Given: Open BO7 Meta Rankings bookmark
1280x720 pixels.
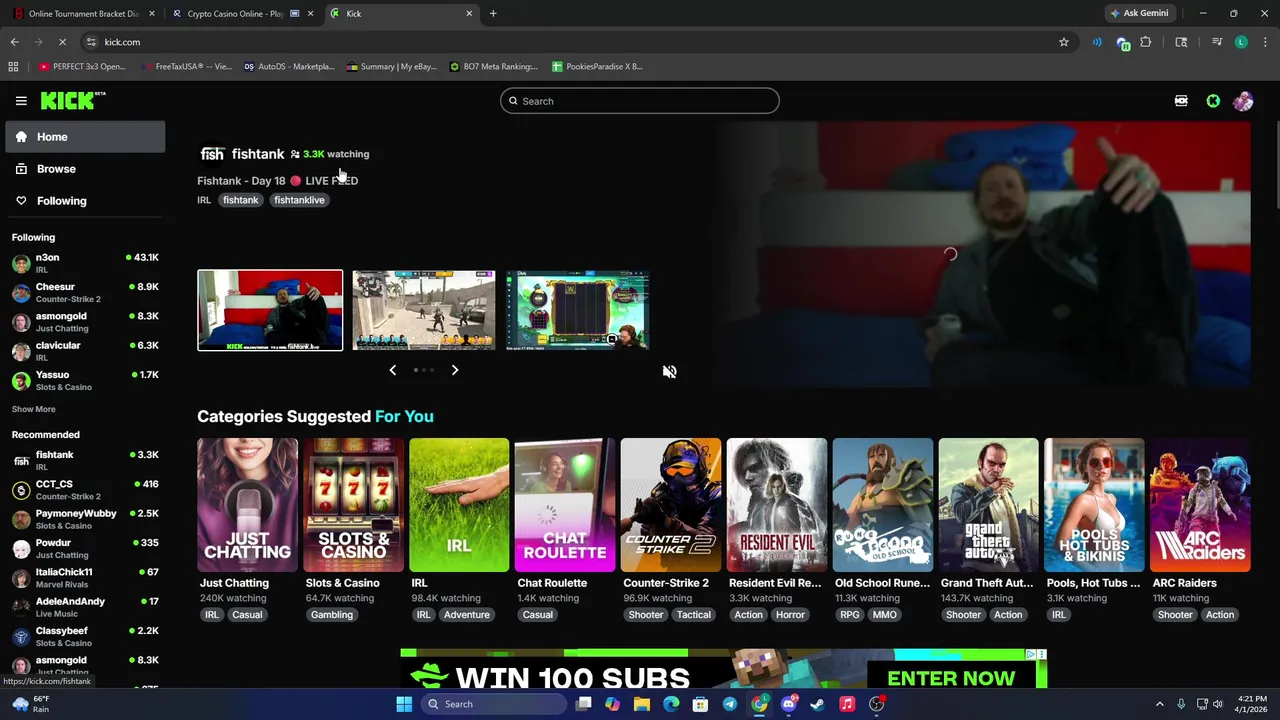Looking at the screenshot, I should tap(494, 67).
